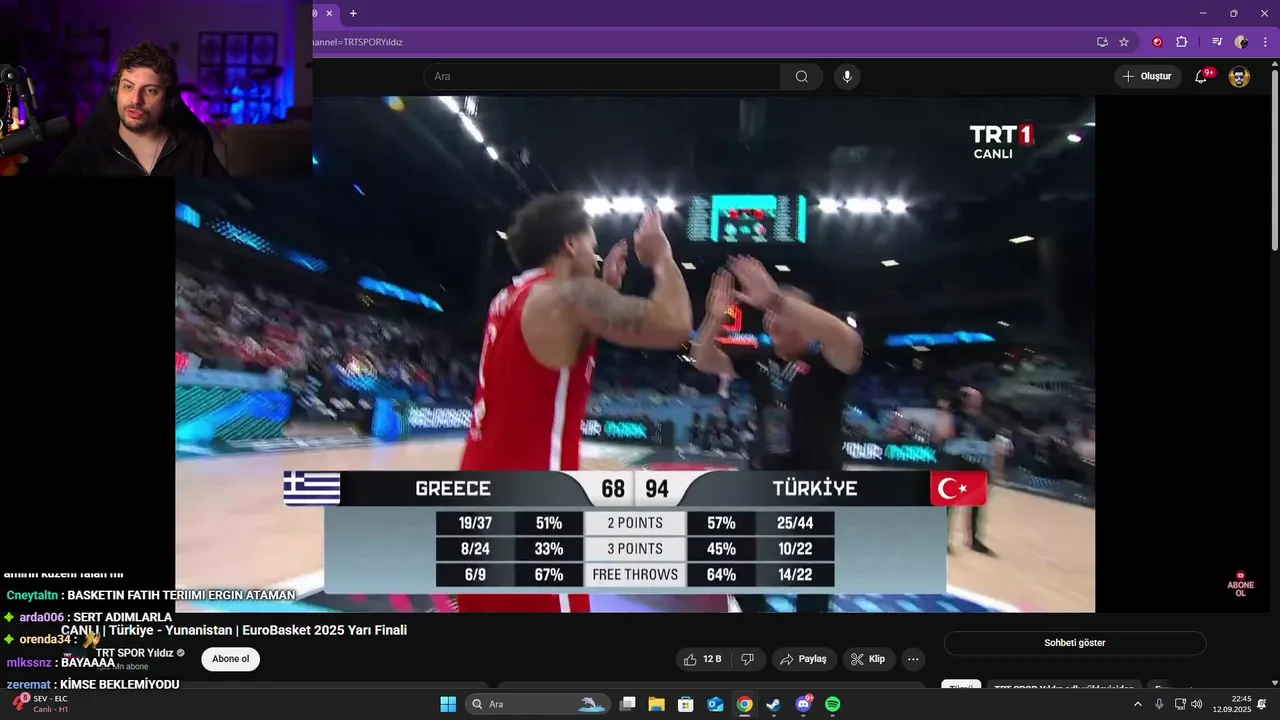Screen dimensions: 1280x720
Task: Like the video with thumbs up
Action: click(x=703, y=659)
